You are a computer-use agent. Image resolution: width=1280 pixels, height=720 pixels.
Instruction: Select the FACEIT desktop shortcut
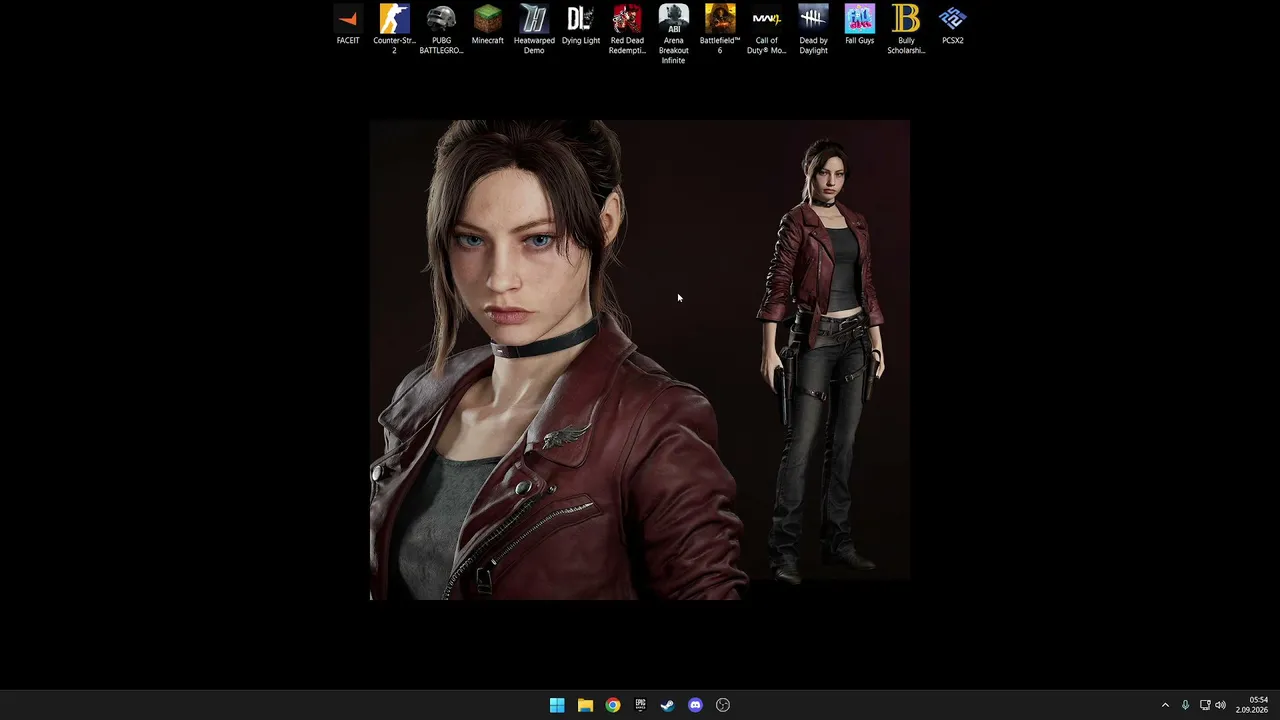pos(348,25)
